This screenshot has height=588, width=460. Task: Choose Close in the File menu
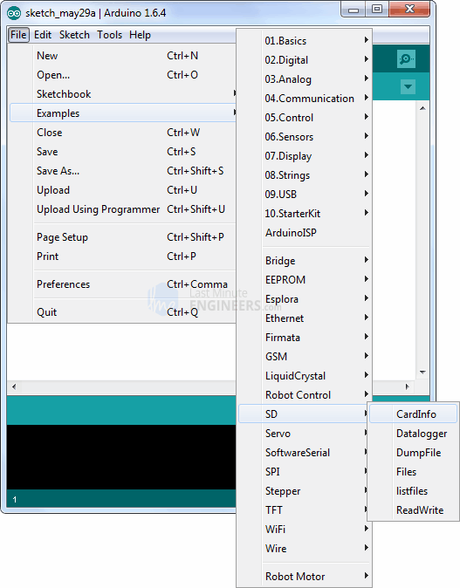tap(123, 132)
